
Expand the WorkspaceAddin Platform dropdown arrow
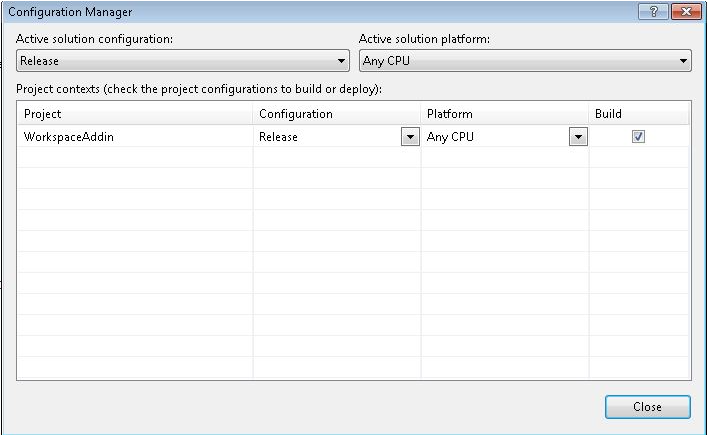coord(578,137)
